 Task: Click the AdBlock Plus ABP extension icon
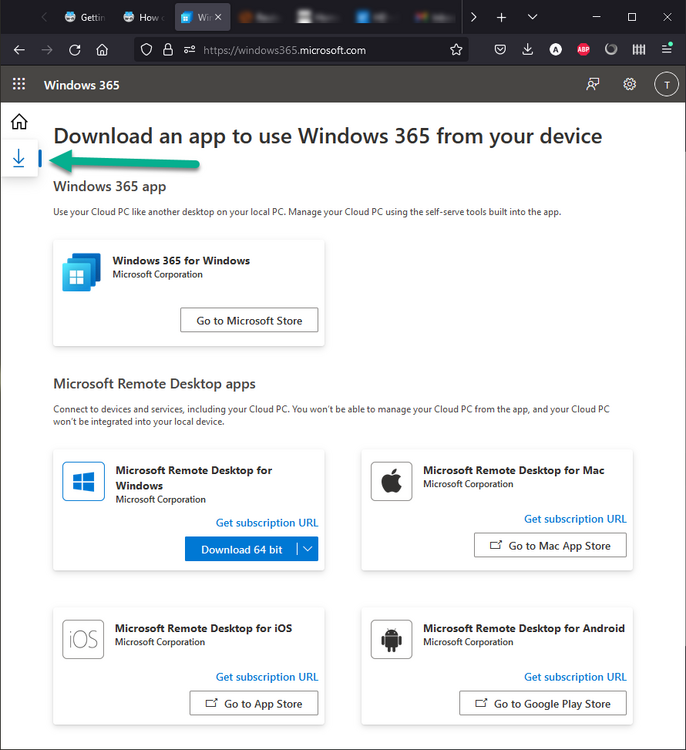pyautogui.click(x=583, y=49)
